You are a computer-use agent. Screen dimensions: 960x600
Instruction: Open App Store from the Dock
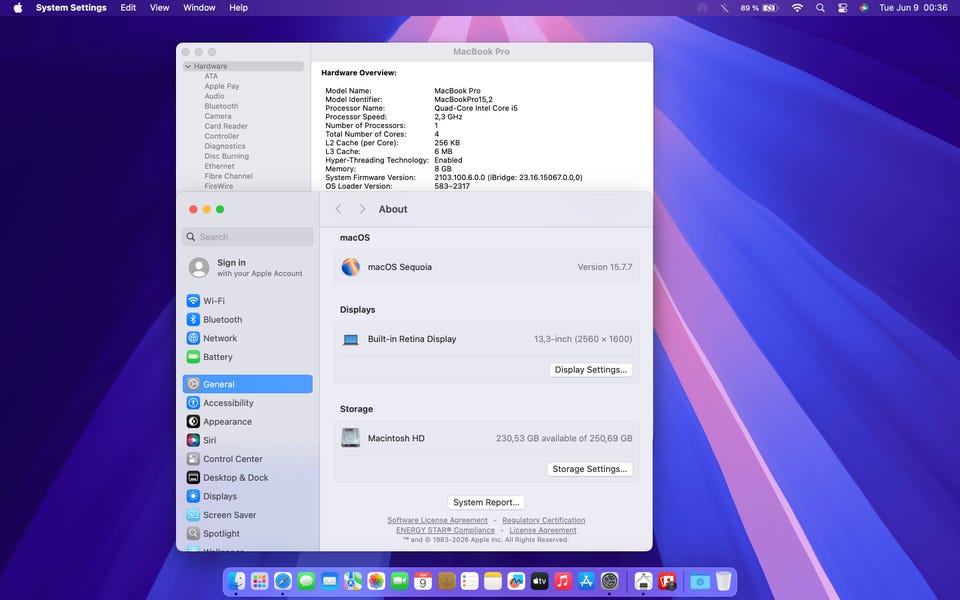[x=586, y=581]
